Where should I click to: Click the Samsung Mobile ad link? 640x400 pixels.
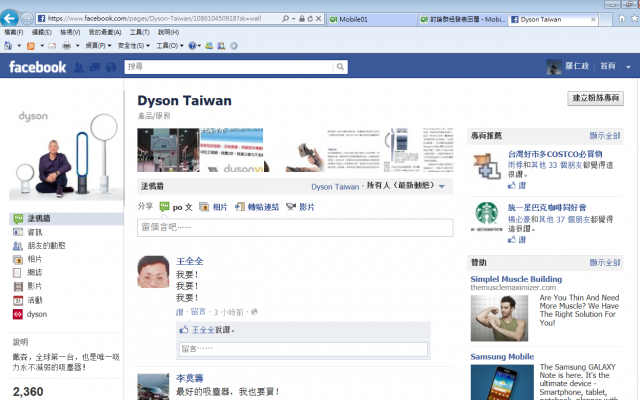pos(502,356)
